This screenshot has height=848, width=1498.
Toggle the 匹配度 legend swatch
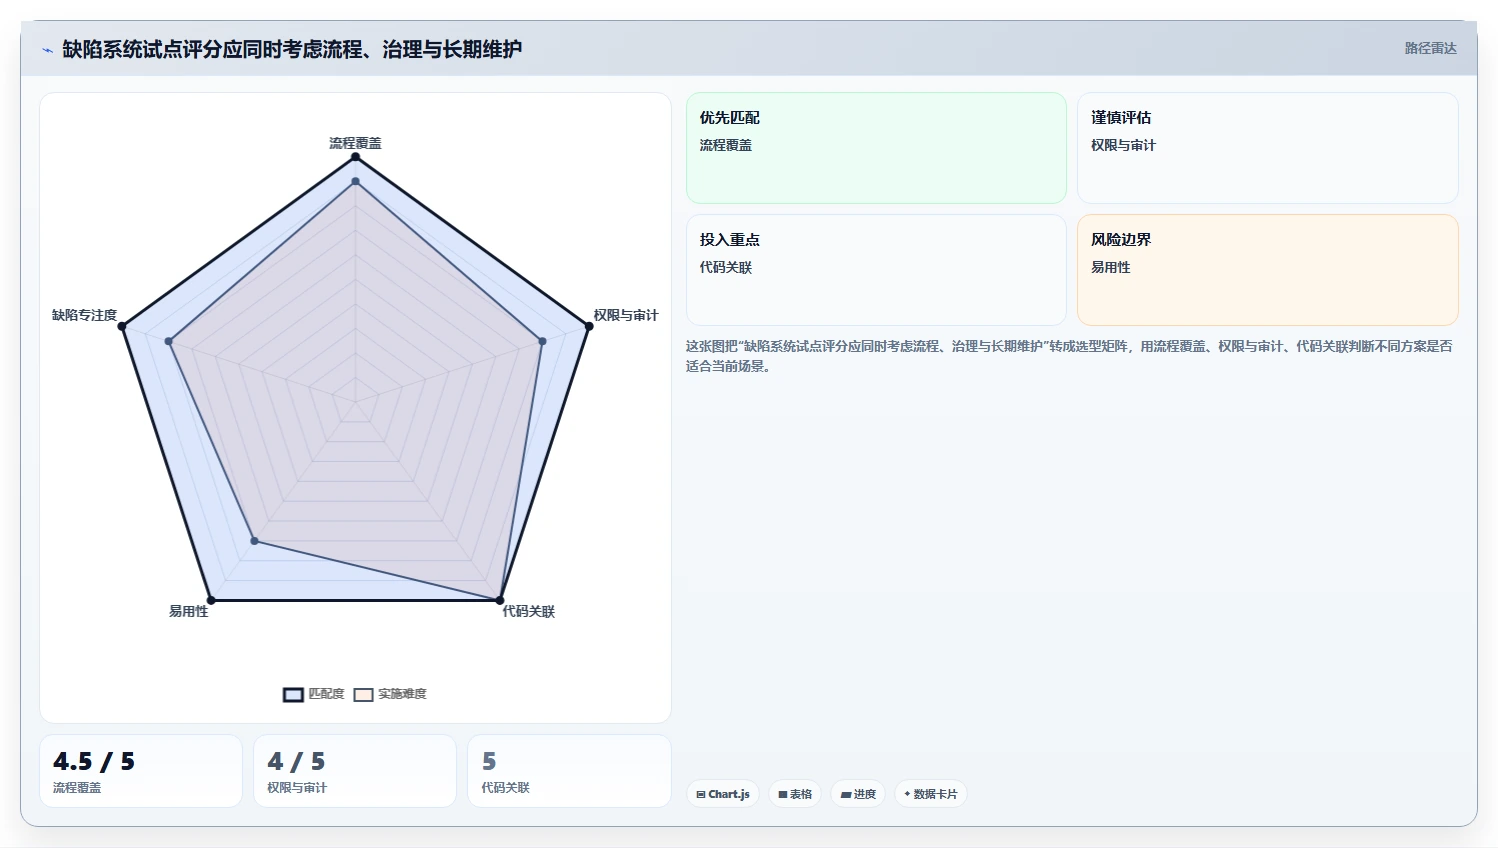(x=293, y=695)
